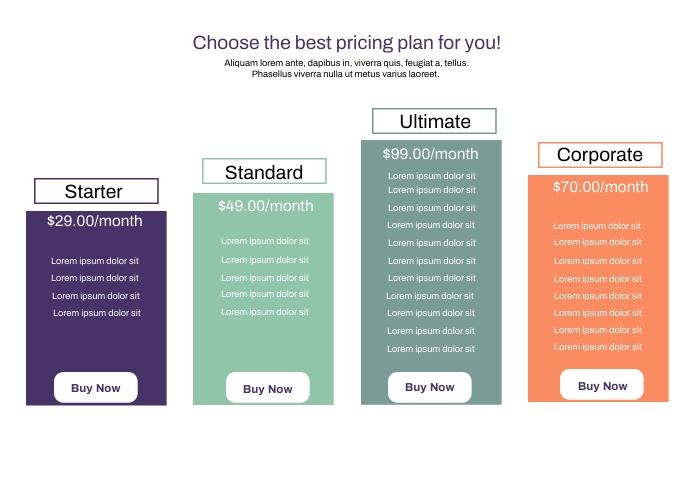693x489 pixels.
Task: Click Buy Now on the Starter plan
Action: [96, 388]
